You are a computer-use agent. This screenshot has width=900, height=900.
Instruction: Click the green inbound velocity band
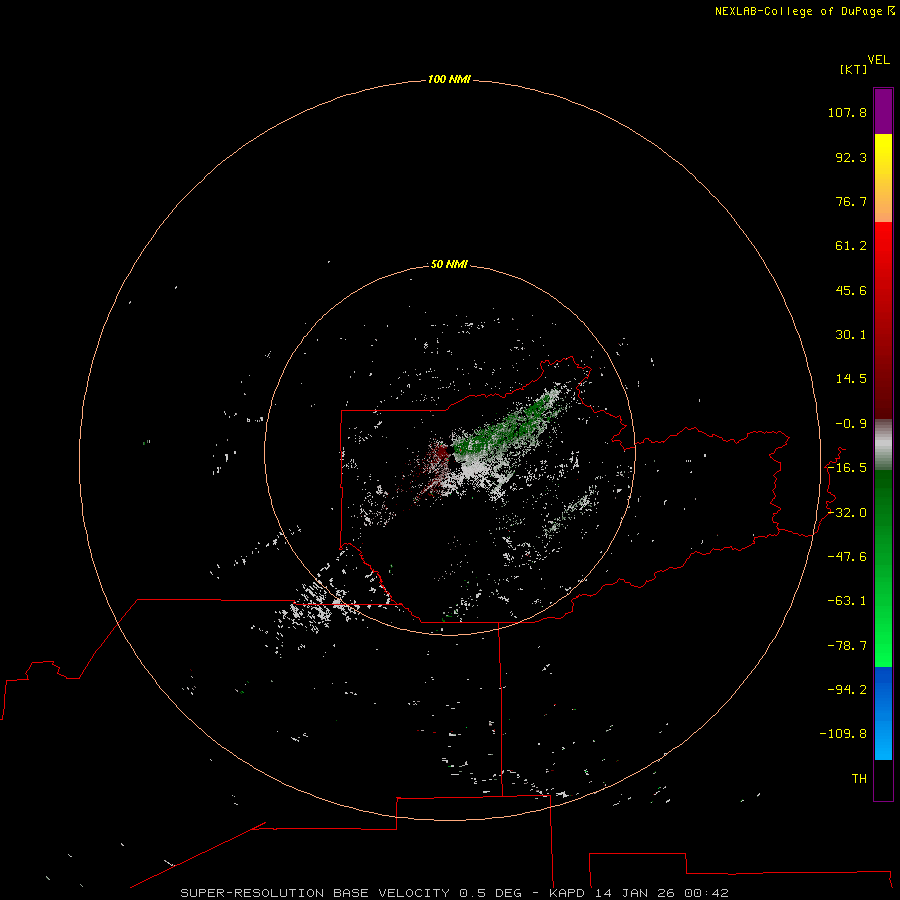coord(505,428)
